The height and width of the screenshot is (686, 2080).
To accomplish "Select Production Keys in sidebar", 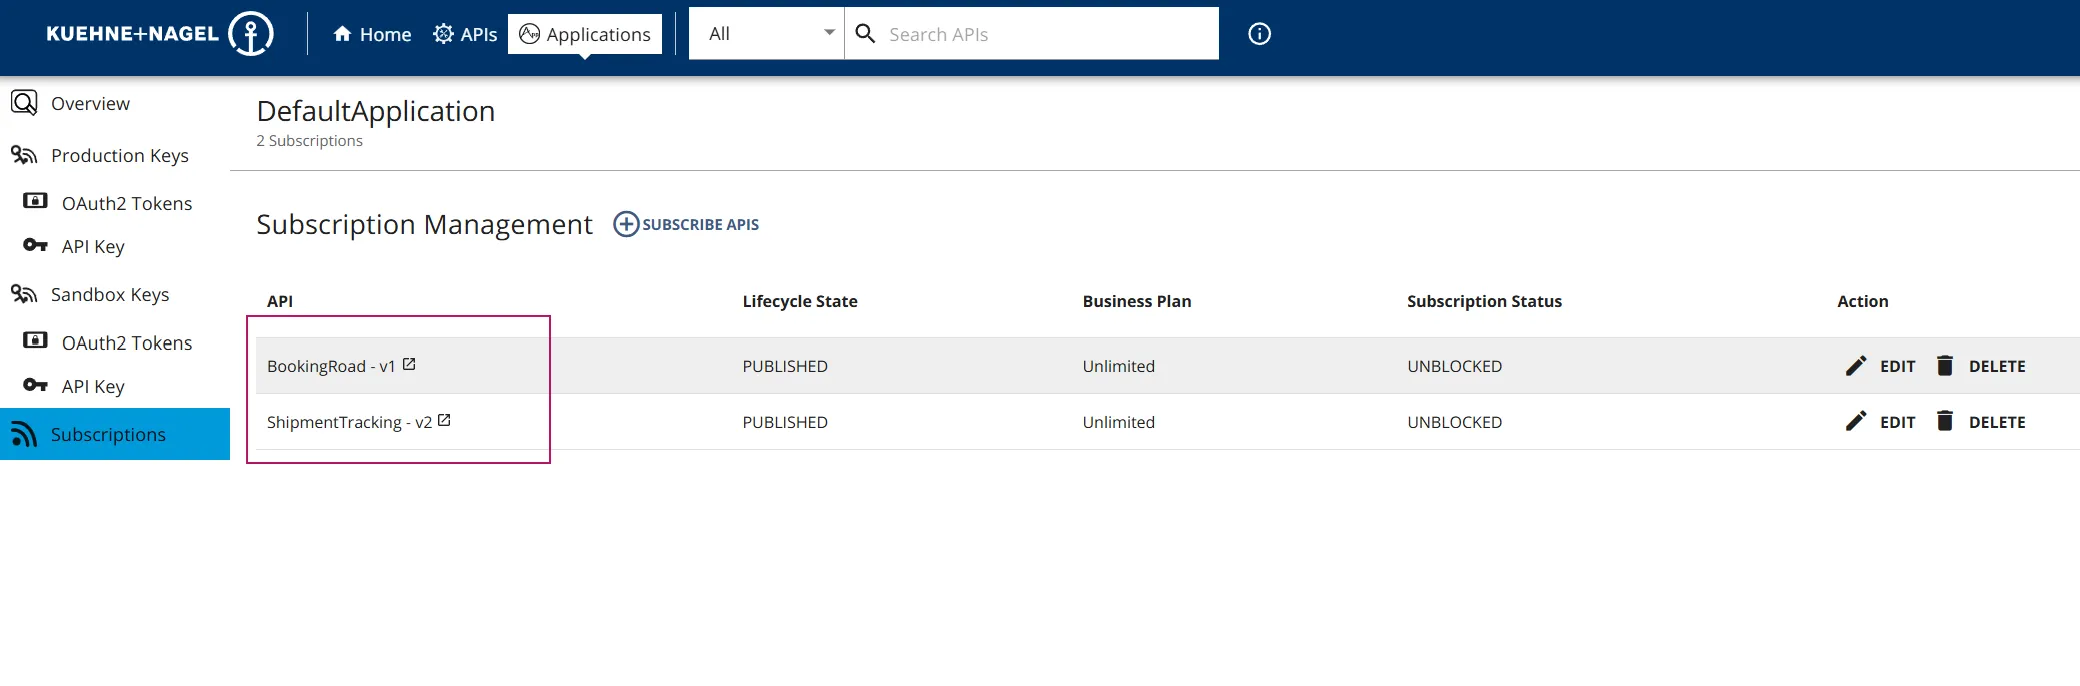I will [119, 156].
